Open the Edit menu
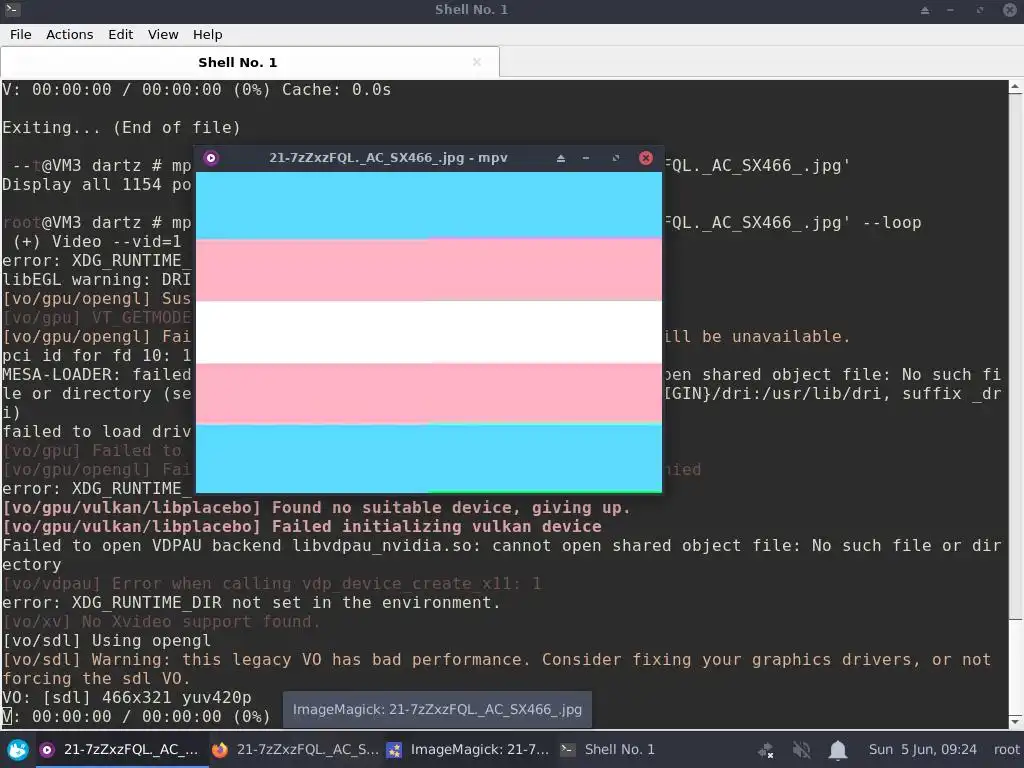Viewport: 1024px width, 768px height. pyautogui.click(x=120, y=35)
